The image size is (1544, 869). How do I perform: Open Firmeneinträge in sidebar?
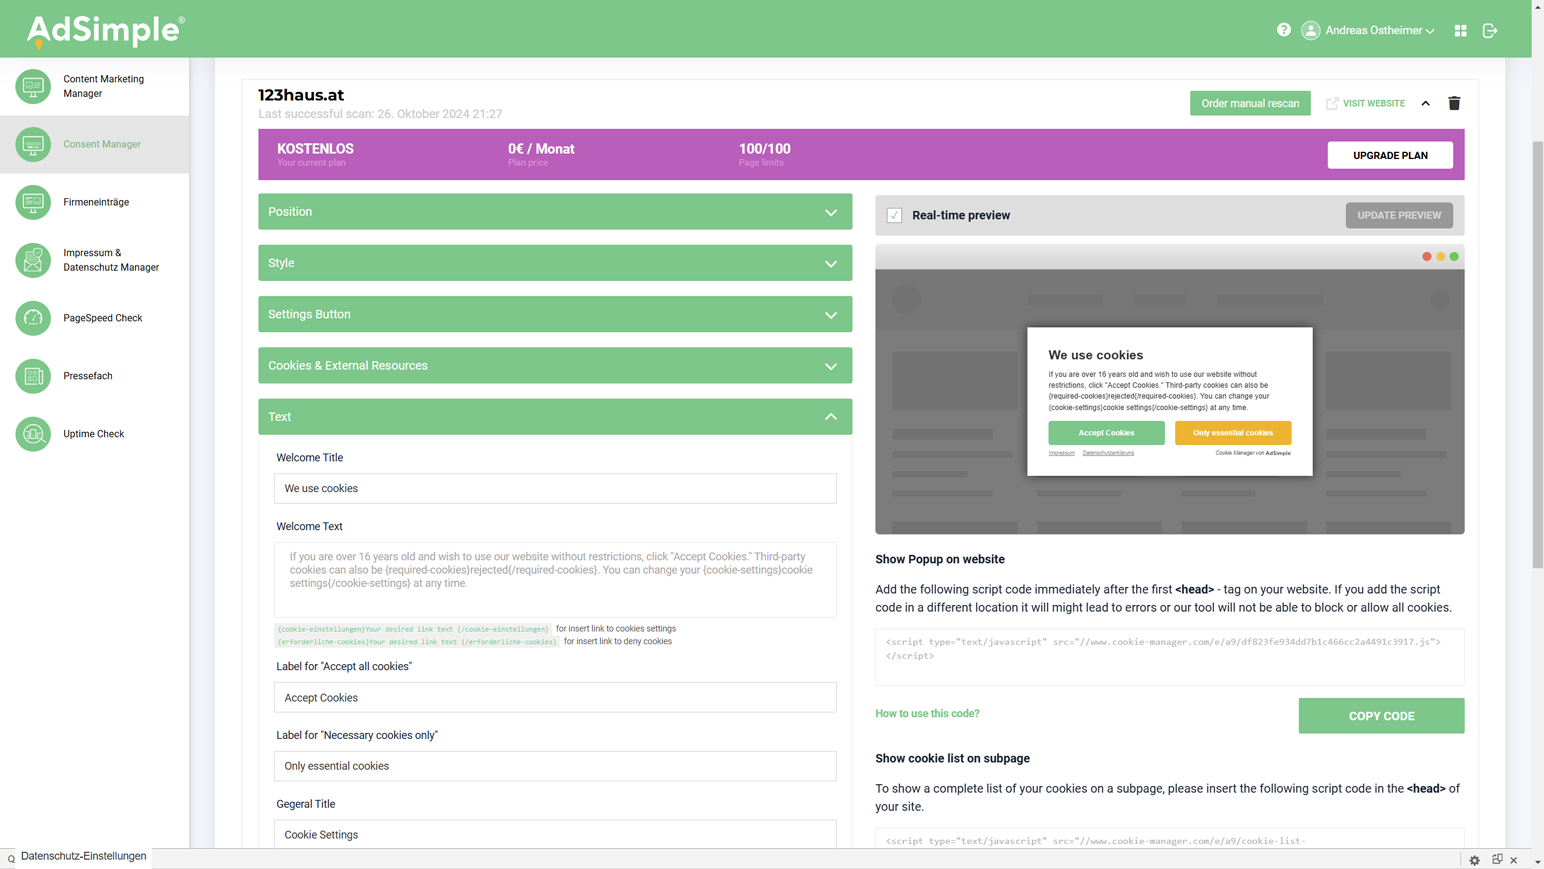click(x=96, y=202)
